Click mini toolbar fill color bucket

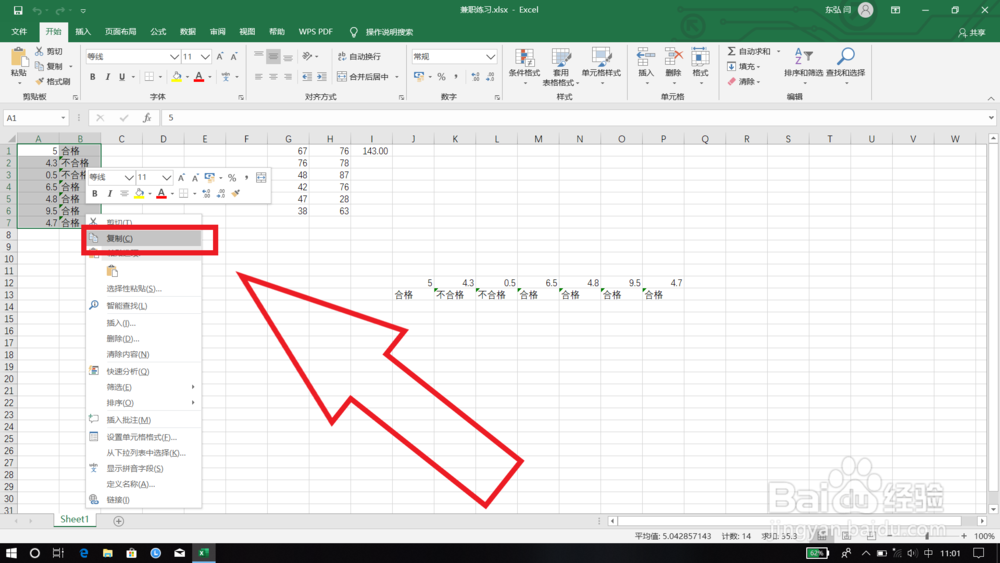click(139, 193)
